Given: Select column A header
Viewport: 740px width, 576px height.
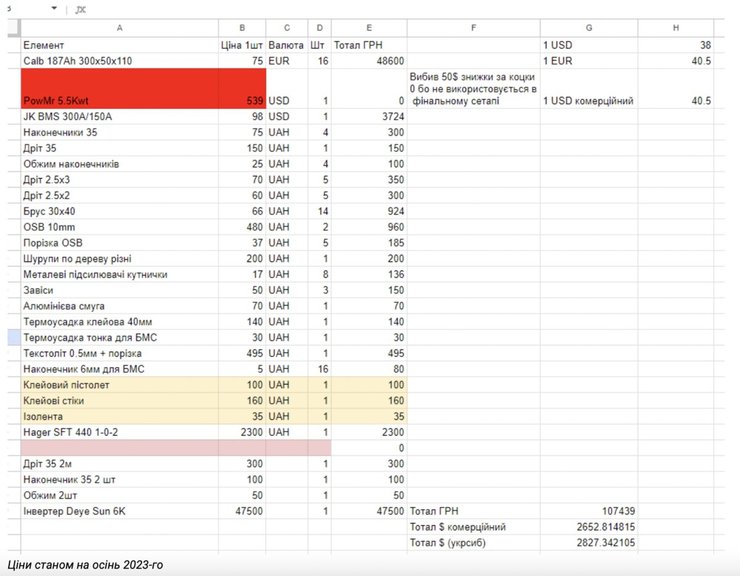Looking at the screenshot, I should pyautogui.click(x=119, y=28).
